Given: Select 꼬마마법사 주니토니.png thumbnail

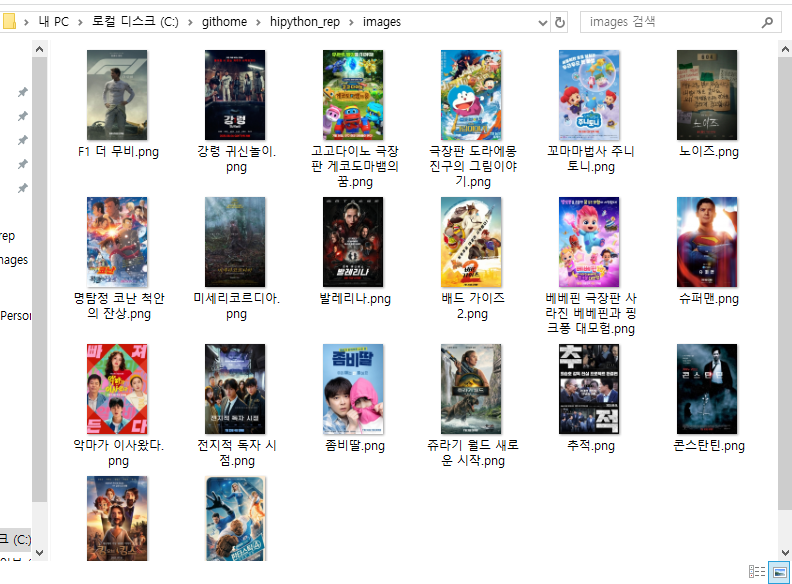Looking at the screenshot, I should coord(589,95).
